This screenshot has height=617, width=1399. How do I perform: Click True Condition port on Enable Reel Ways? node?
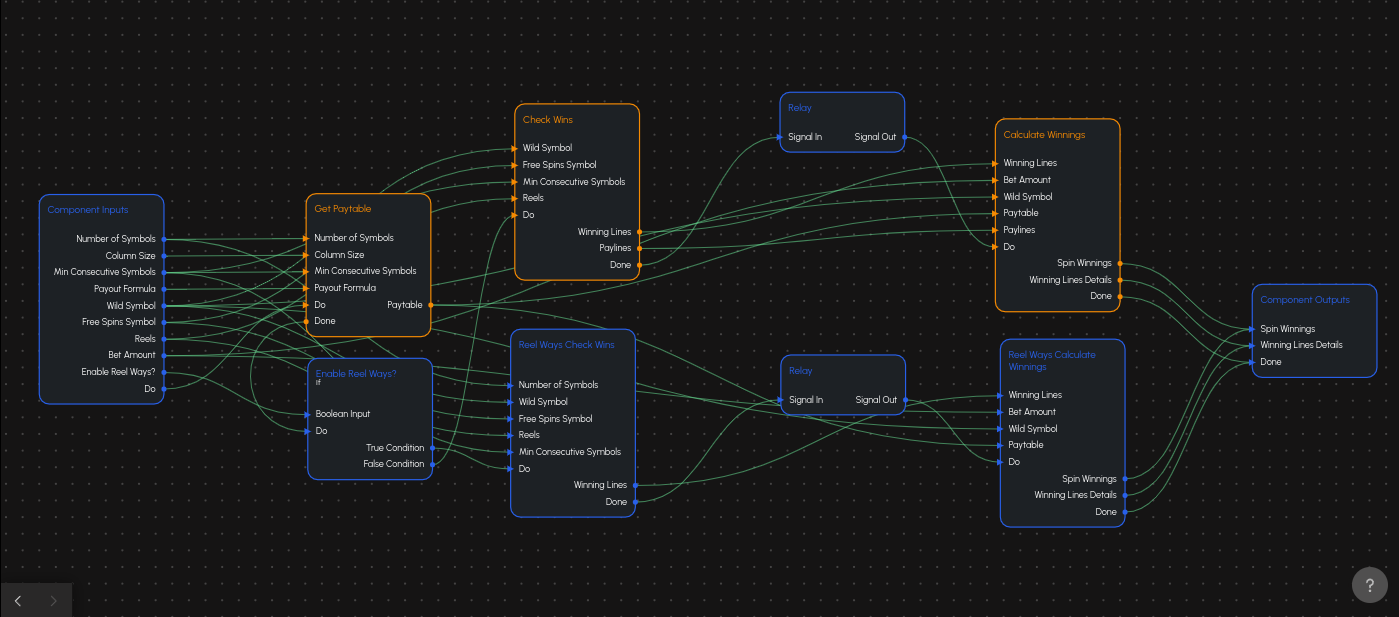click(x=432, y=448)
